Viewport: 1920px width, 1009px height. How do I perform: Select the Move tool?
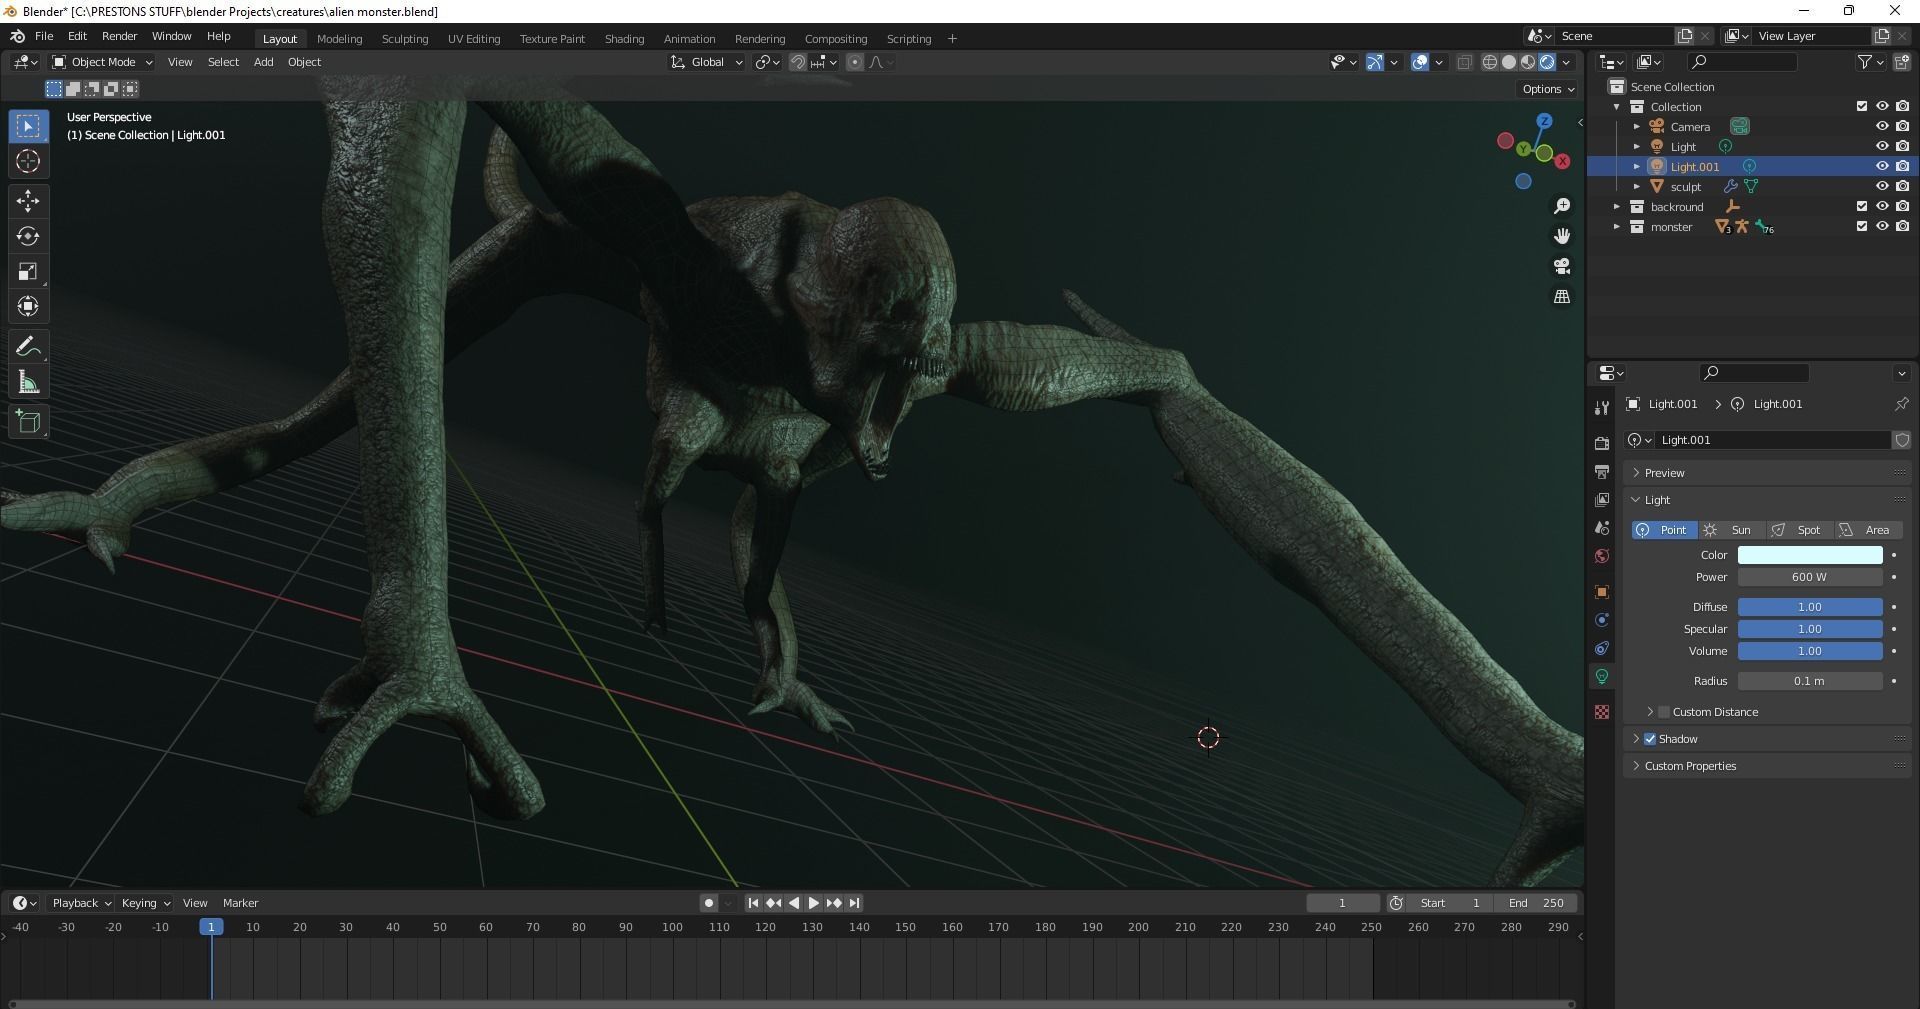point(28,201)
